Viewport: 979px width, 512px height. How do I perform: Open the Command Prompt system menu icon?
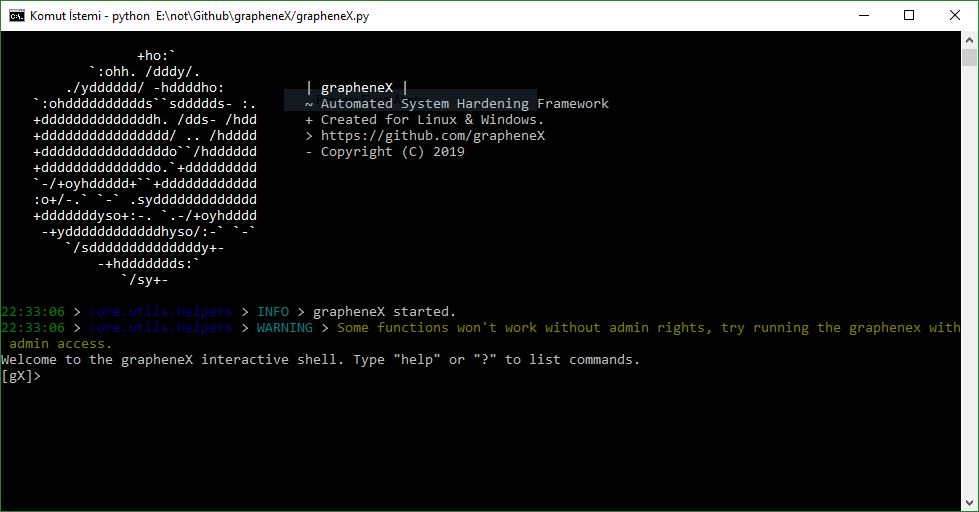16,16
